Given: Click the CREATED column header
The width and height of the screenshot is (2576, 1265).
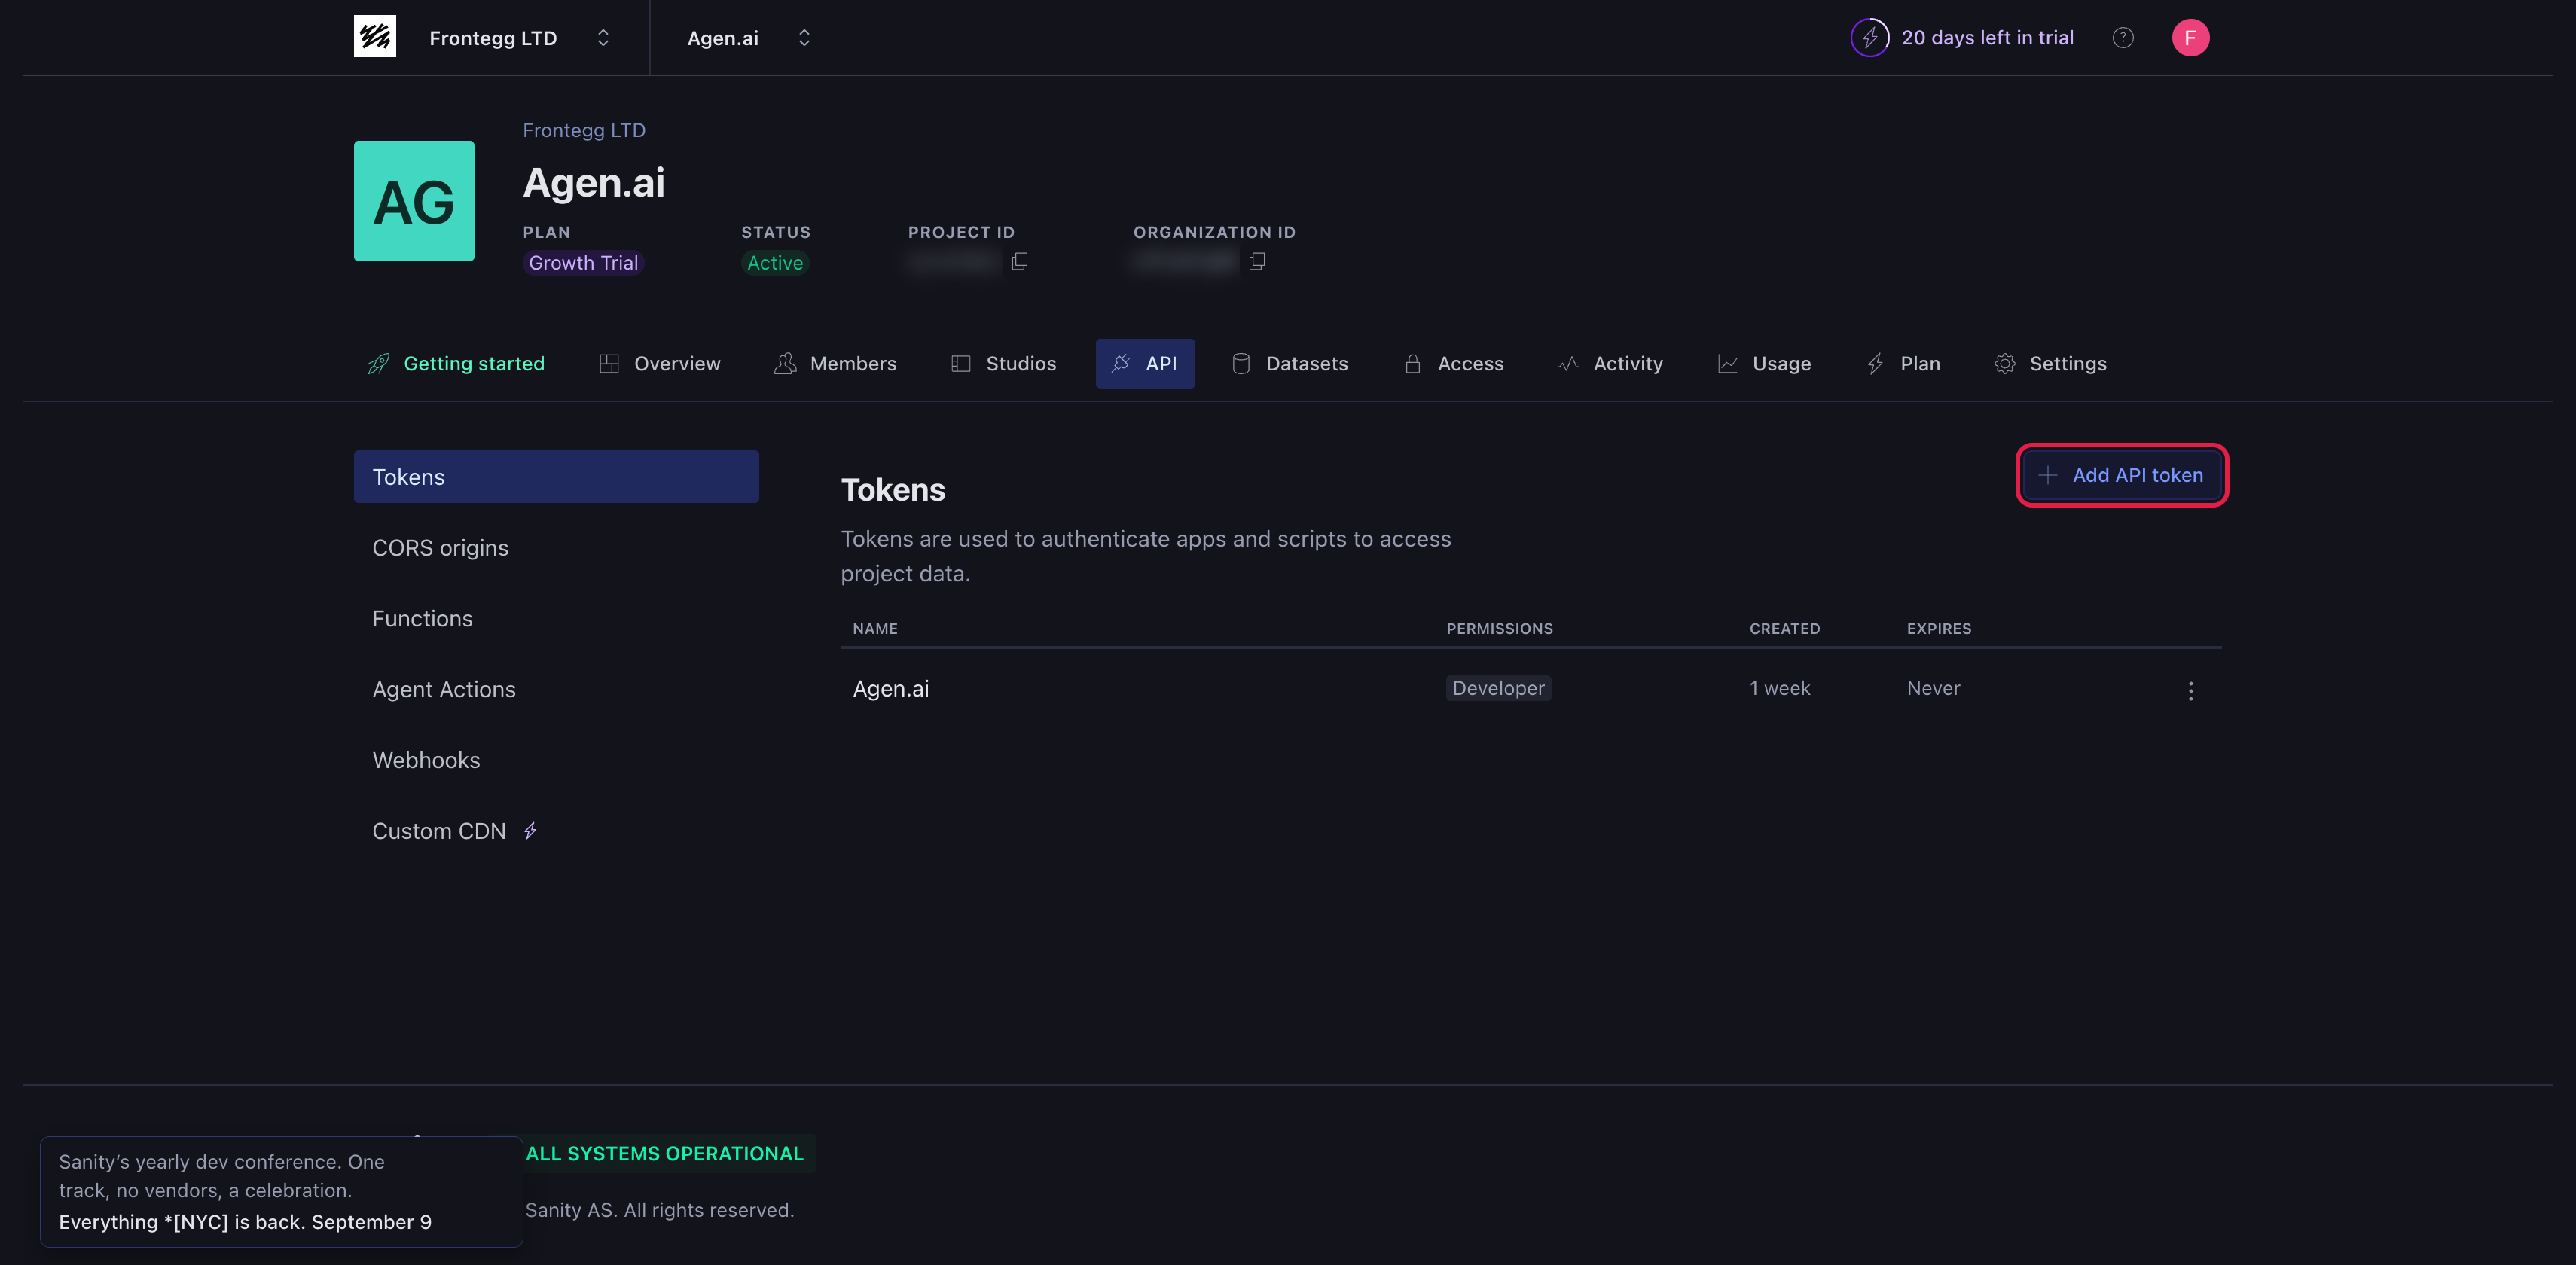Looking at the screenshot, I should pyautogui.click(x=1784, y=629).
